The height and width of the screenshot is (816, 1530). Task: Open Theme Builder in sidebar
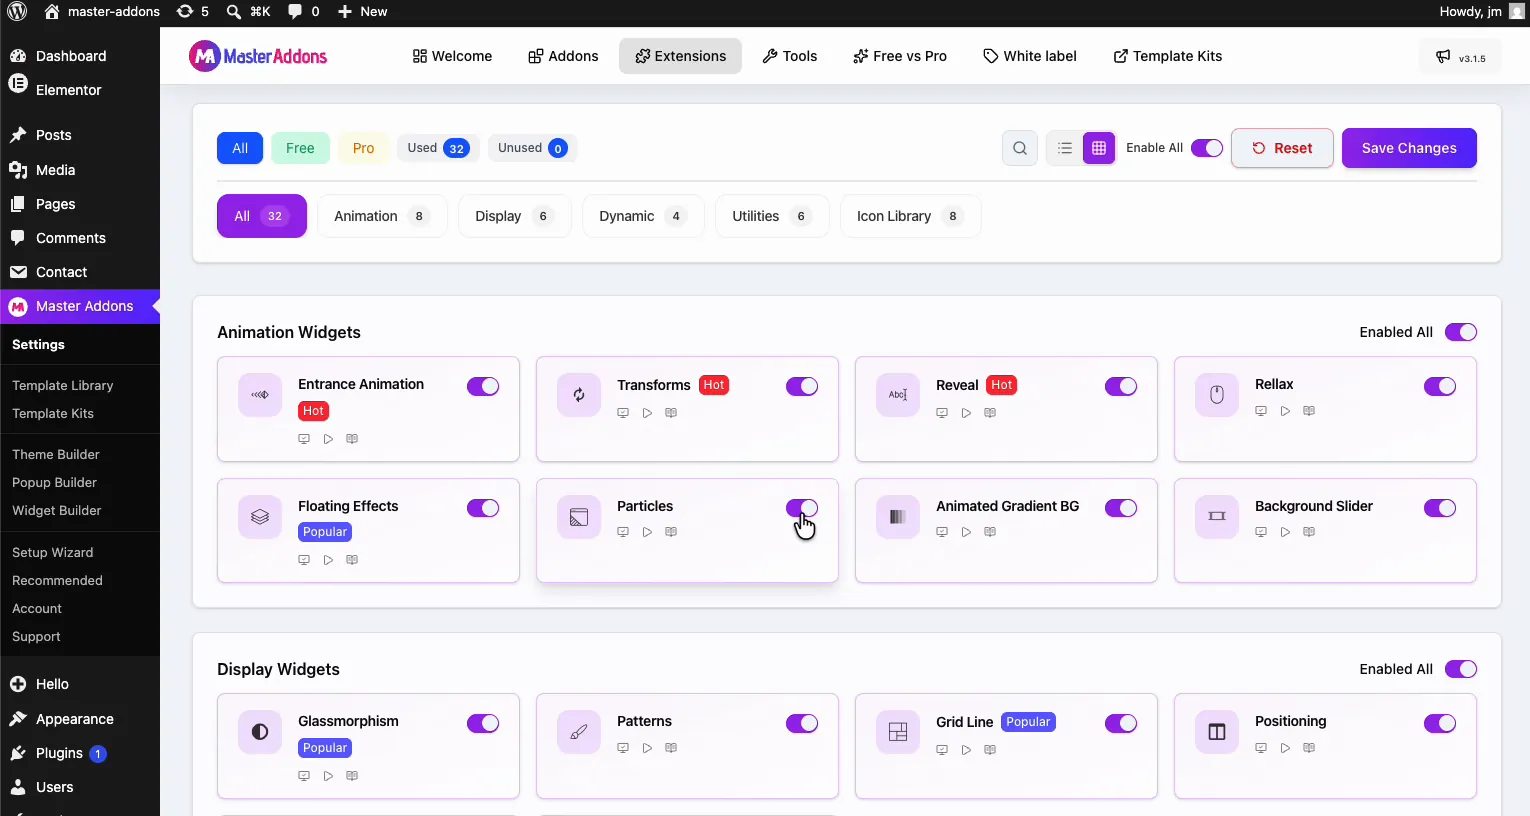tap(56, 454)
